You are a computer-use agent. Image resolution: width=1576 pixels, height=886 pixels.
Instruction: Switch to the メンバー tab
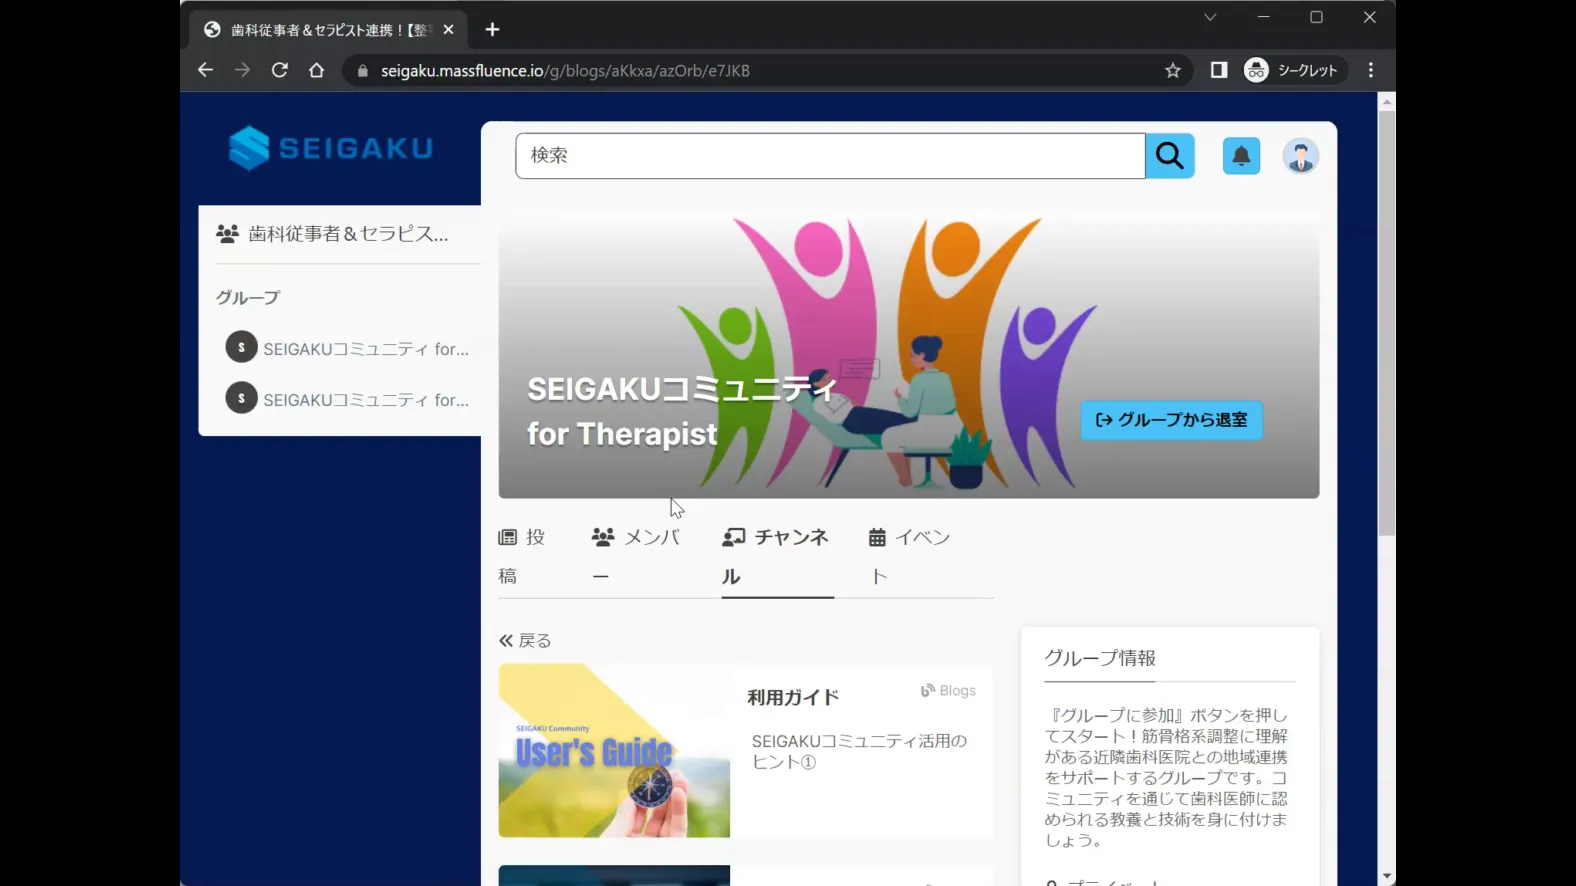(635, 557)
